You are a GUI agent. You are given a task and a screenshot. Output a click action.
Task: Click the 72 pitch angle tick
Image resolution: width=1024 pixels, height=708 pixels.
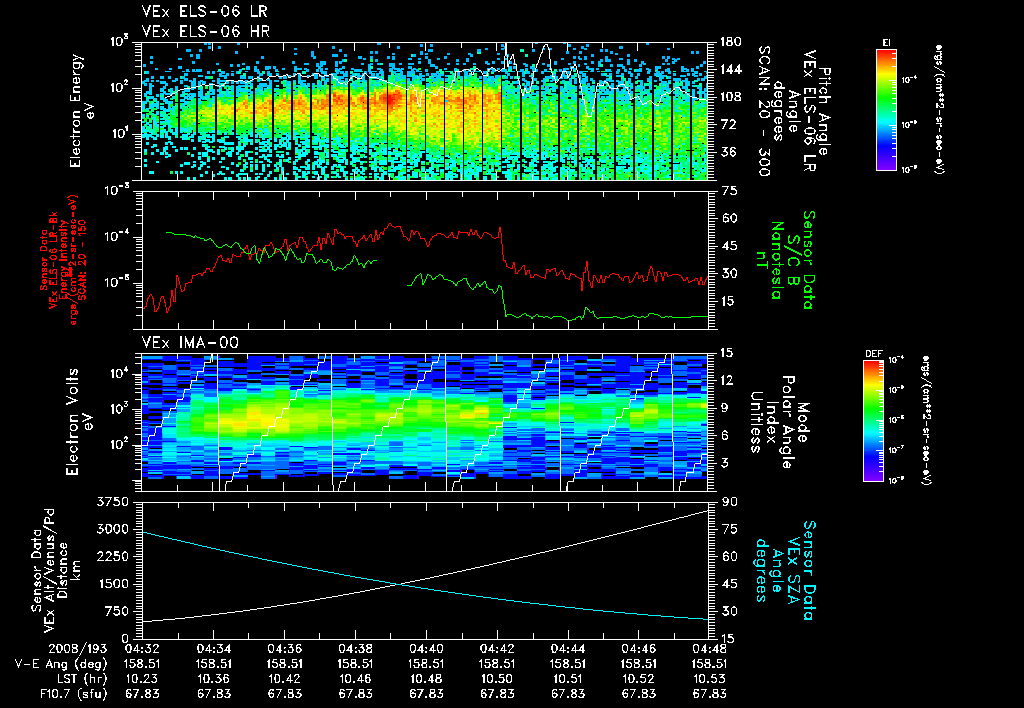(x=728, y=124)
